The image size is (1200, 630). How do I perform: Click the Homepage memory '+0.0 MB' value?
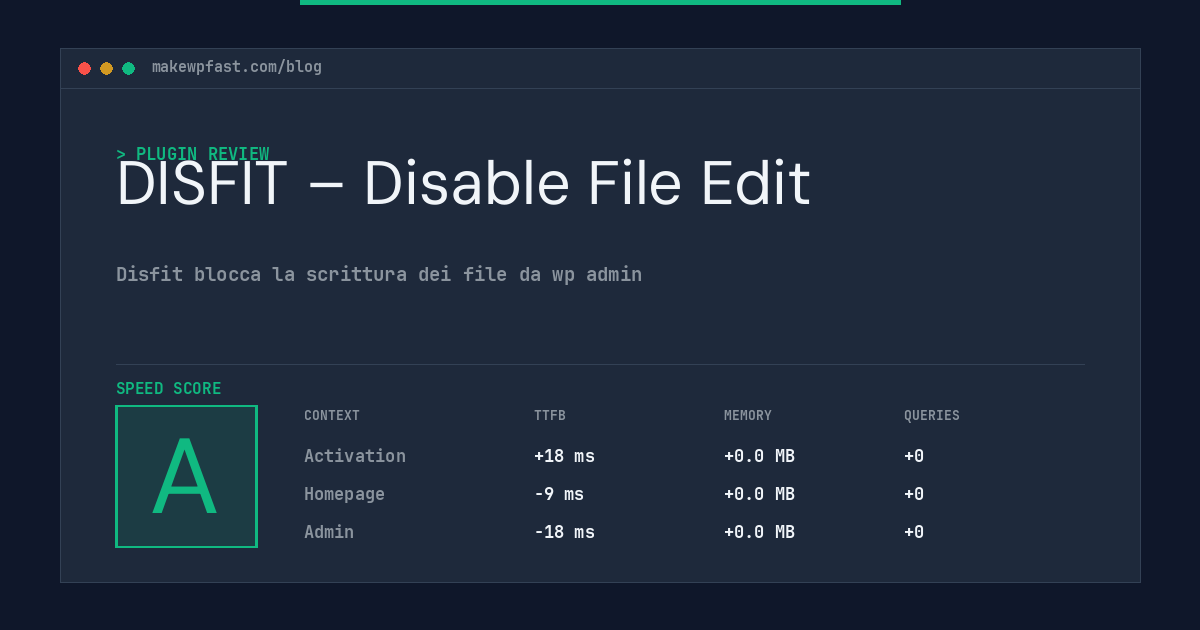(759, 494)
